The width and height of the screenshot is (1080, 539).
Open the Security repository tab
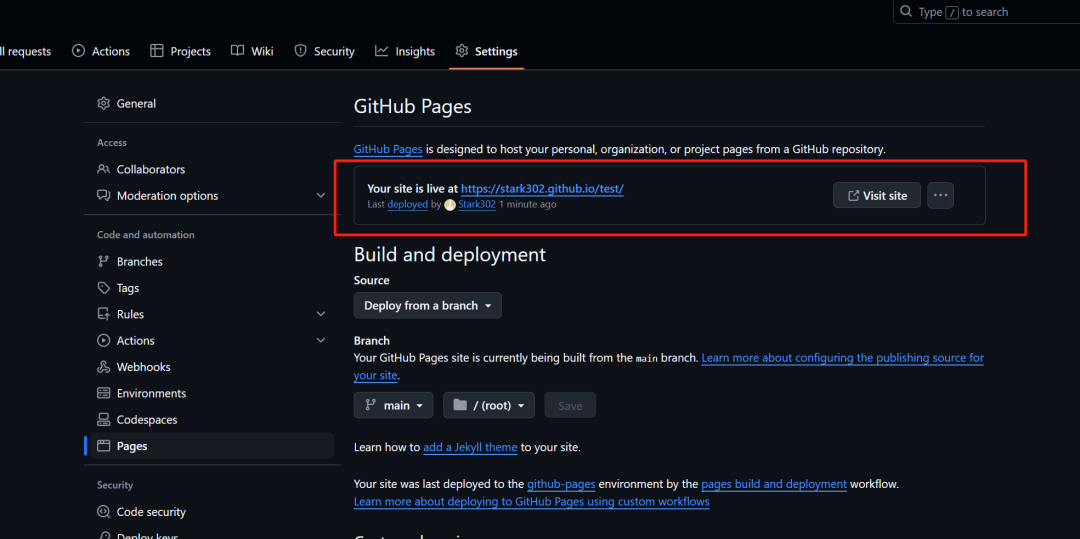pyautogui.click(x=324, y=51)
